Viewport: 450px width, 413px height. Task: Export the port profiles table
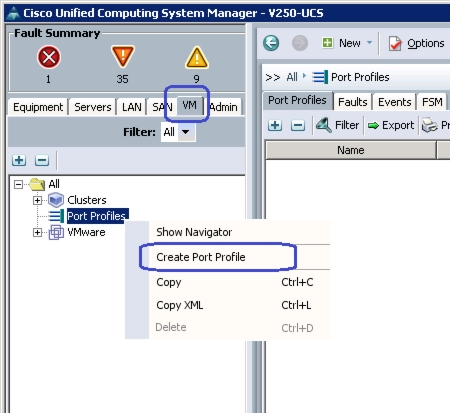pos(391,125)
